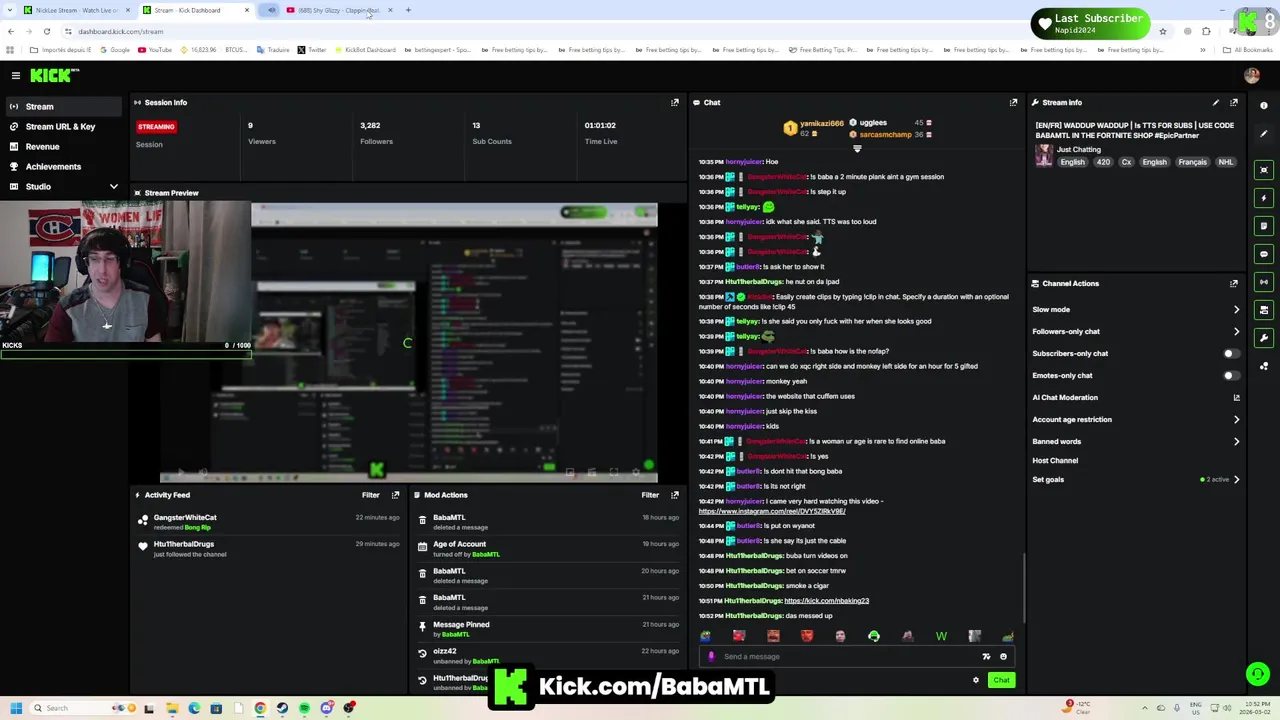Open the kick.com/nbaking23 link in chat
Image resolution: width=1280 pixels, height=720 pixels.
tap(826, 601)
